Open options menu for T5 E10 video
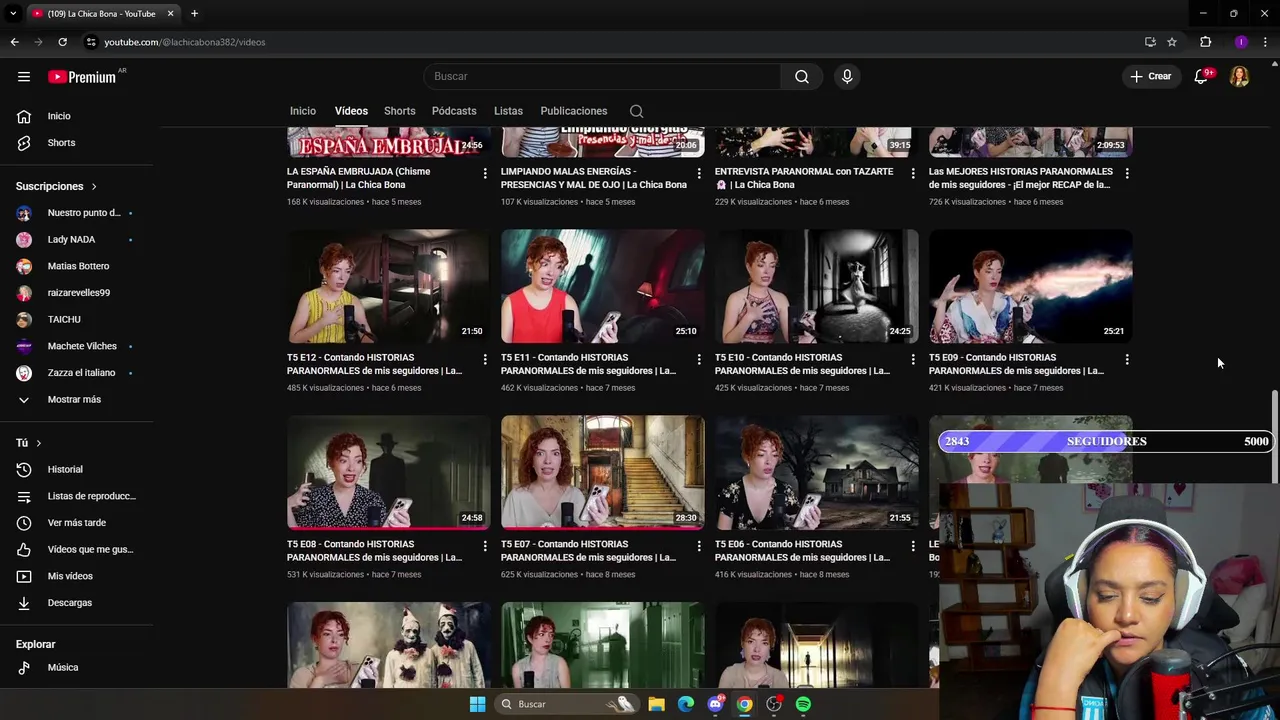The width and height of the screenshot is (1280, 720). pos(913,359)
